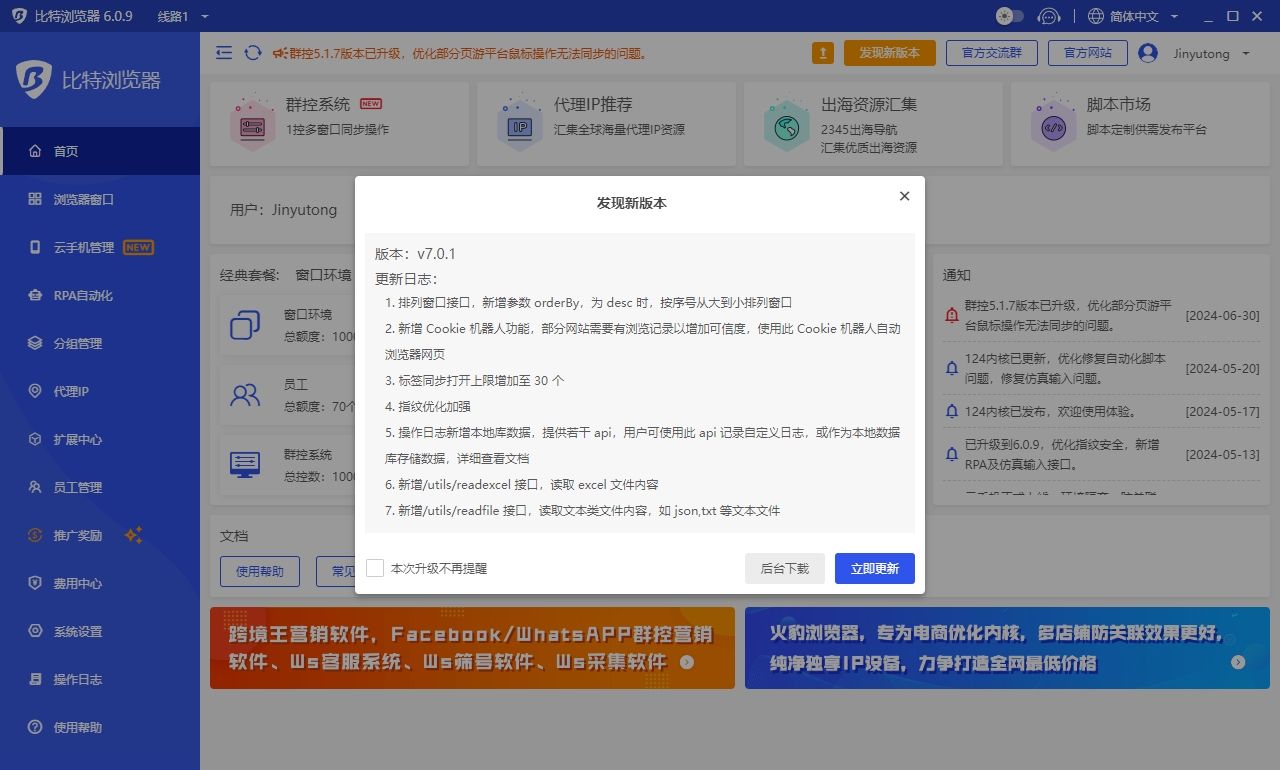Open the 脚本市场 card
The width and height of the screenshot is (1280, 770).
(x=1140, y=121)
